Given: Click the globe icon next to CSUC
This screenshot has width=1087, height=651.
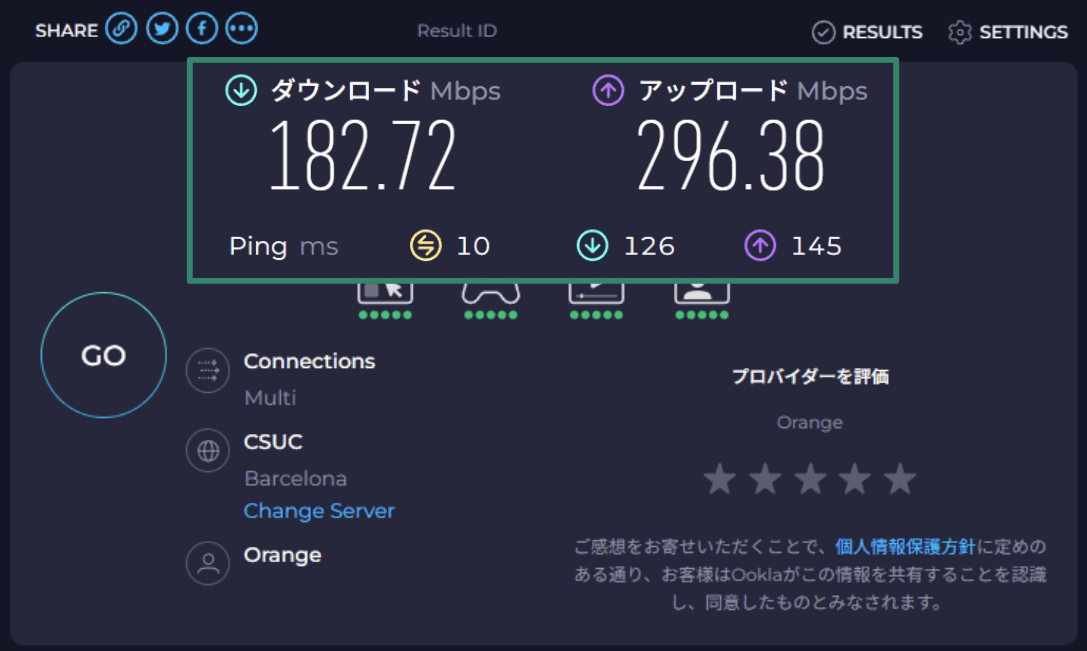Looking at the screenshot, I should [208, 451].
